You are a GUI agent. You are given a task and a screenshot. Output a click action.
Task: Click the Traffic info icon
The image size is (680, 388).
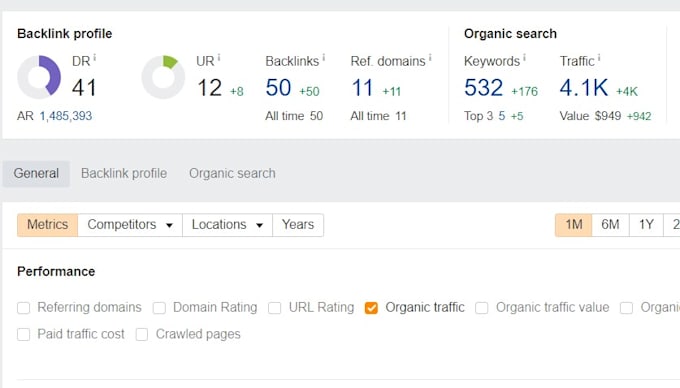click(599, 58)
